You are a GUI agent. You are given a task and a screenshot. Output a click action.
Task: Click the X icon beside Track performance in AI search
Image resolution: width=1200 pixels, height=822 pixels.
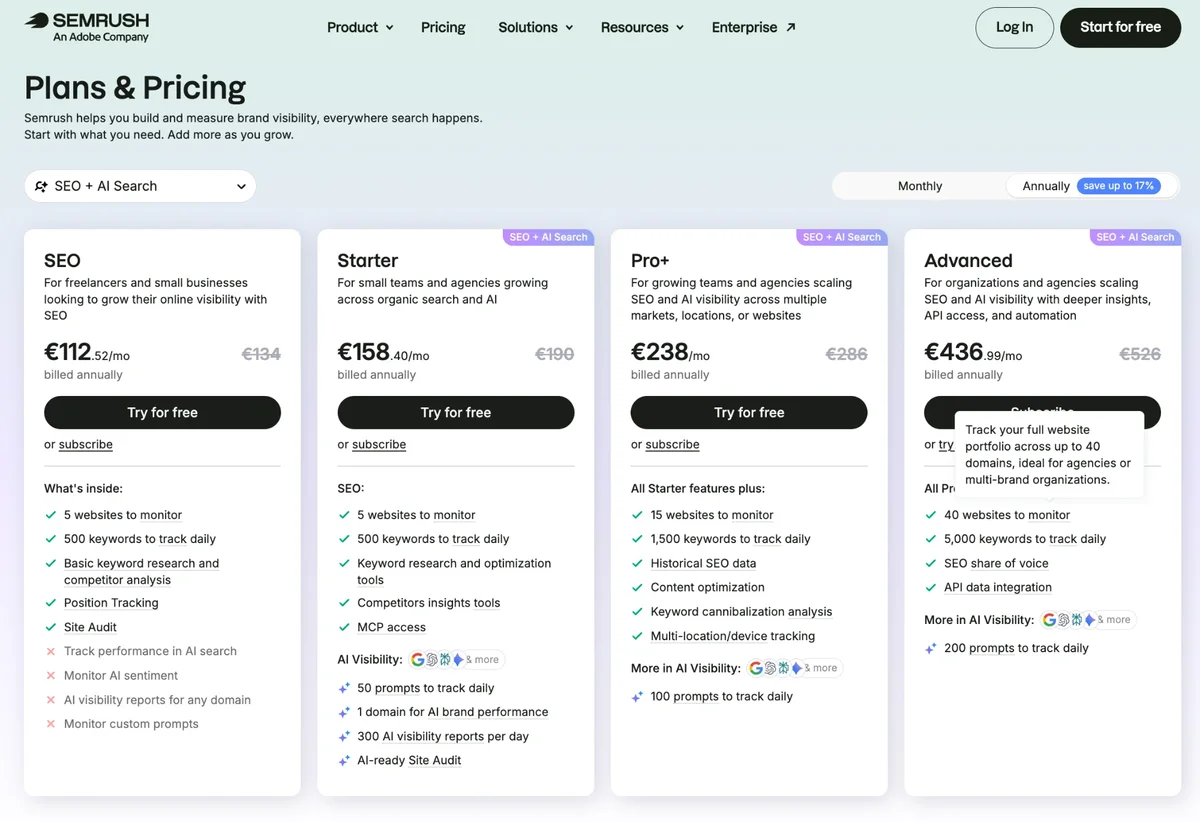pos(50,651)
